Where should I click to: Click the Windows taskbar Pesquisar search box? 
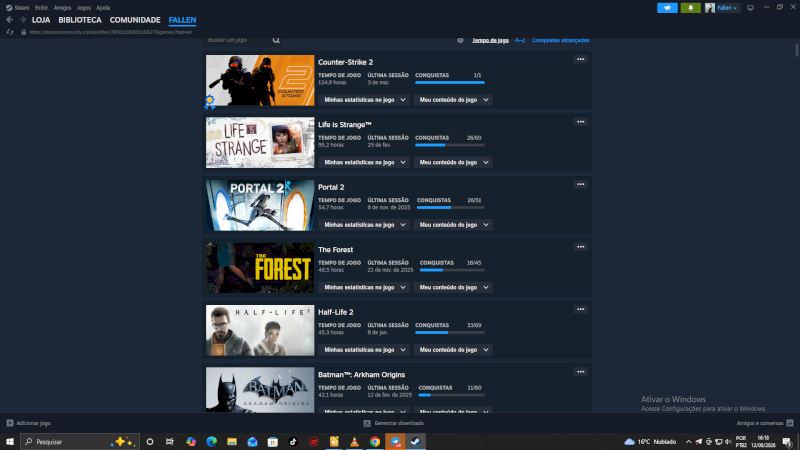(80, 442)
